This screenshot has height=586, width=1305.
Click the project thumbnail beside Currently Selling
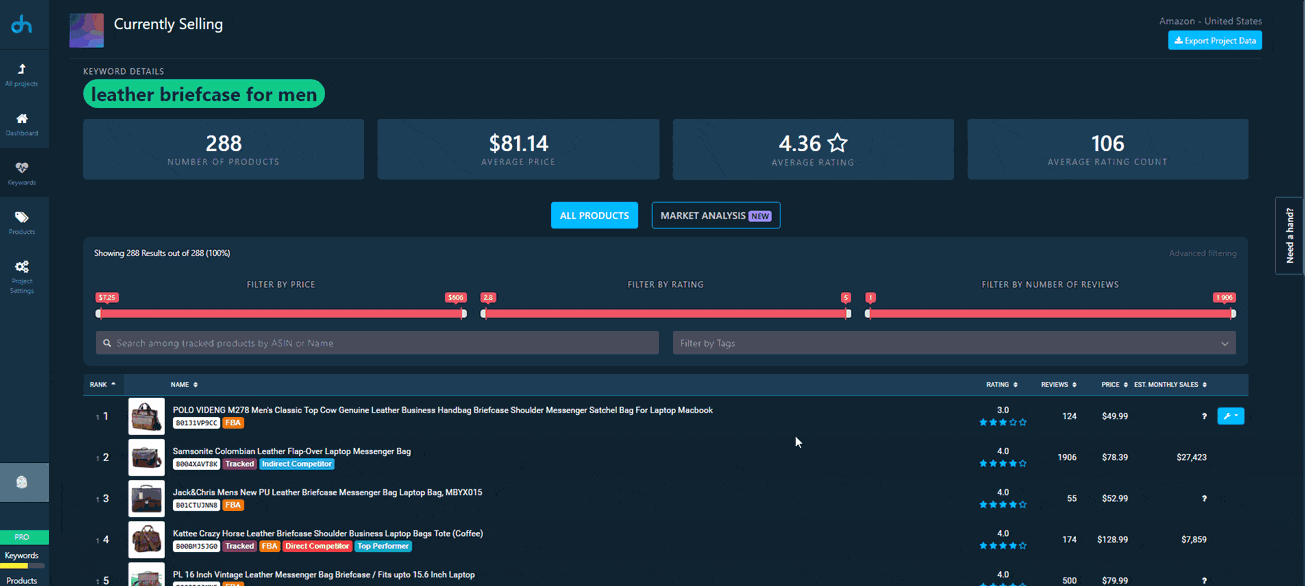[86, 31]
